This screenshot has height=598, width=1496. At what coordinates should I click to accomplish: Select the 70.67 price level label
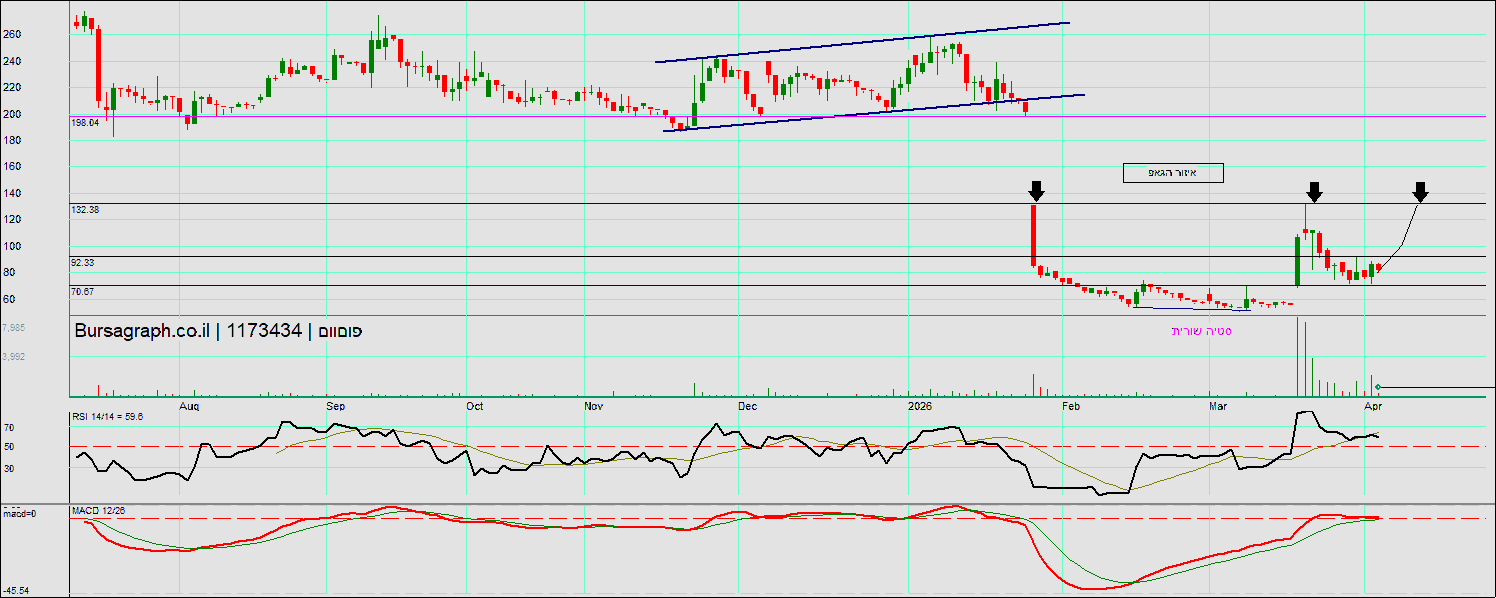tap(82, 292)
